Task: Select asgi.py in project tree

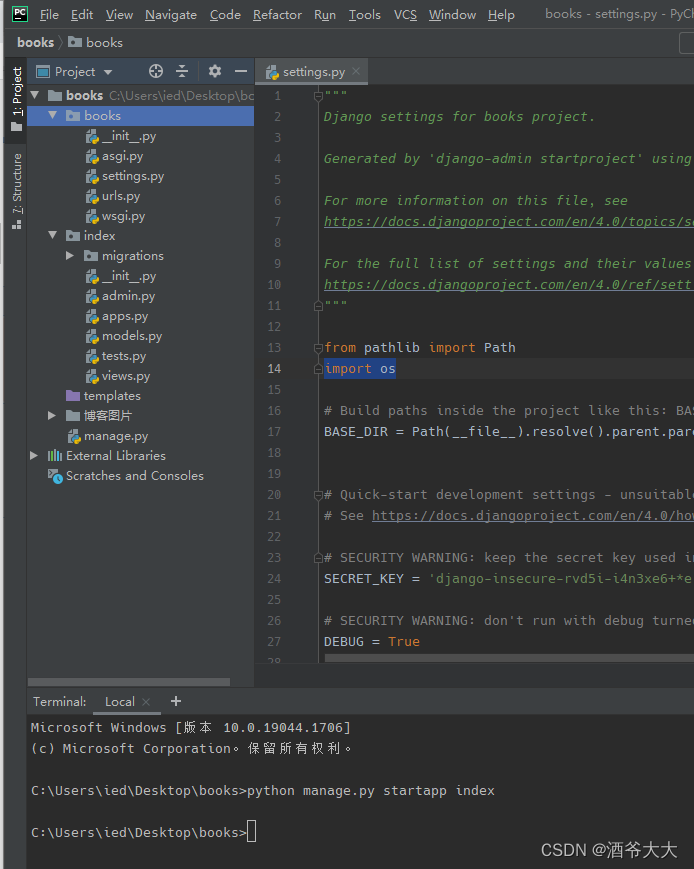Action: coord(115,156)
